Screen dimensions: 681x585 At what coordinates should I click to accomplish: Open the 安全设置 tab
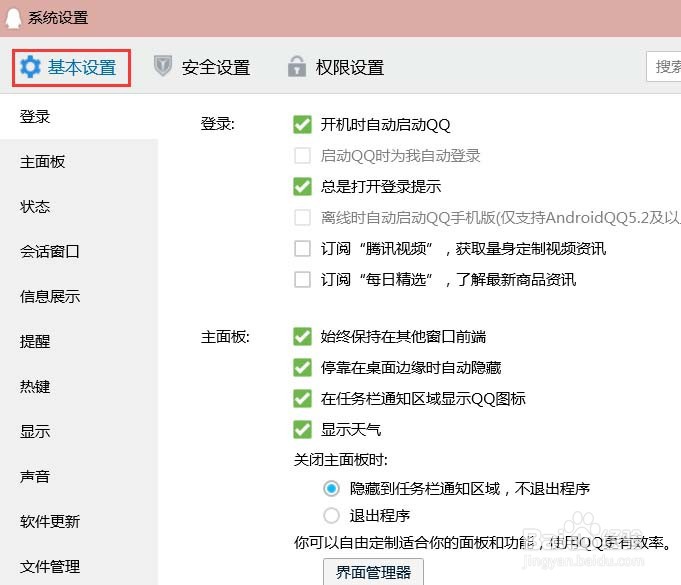point(202,67)
